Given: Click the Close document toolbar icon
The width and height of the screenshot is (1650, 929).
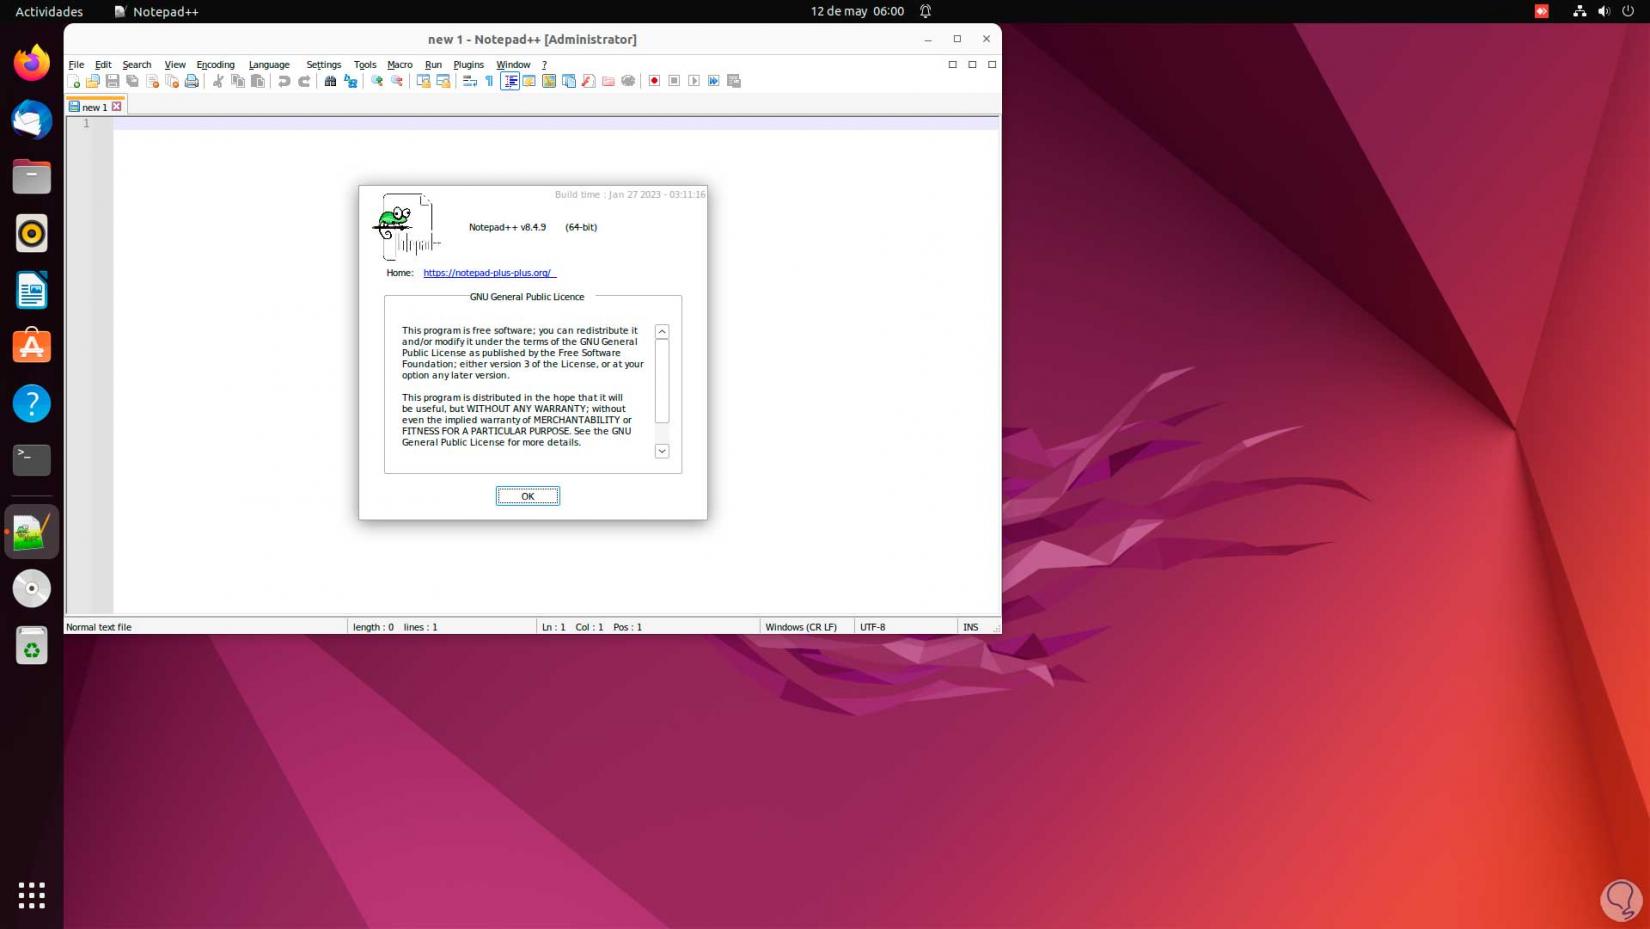Looking at the screenshot, I should [152, 81].
